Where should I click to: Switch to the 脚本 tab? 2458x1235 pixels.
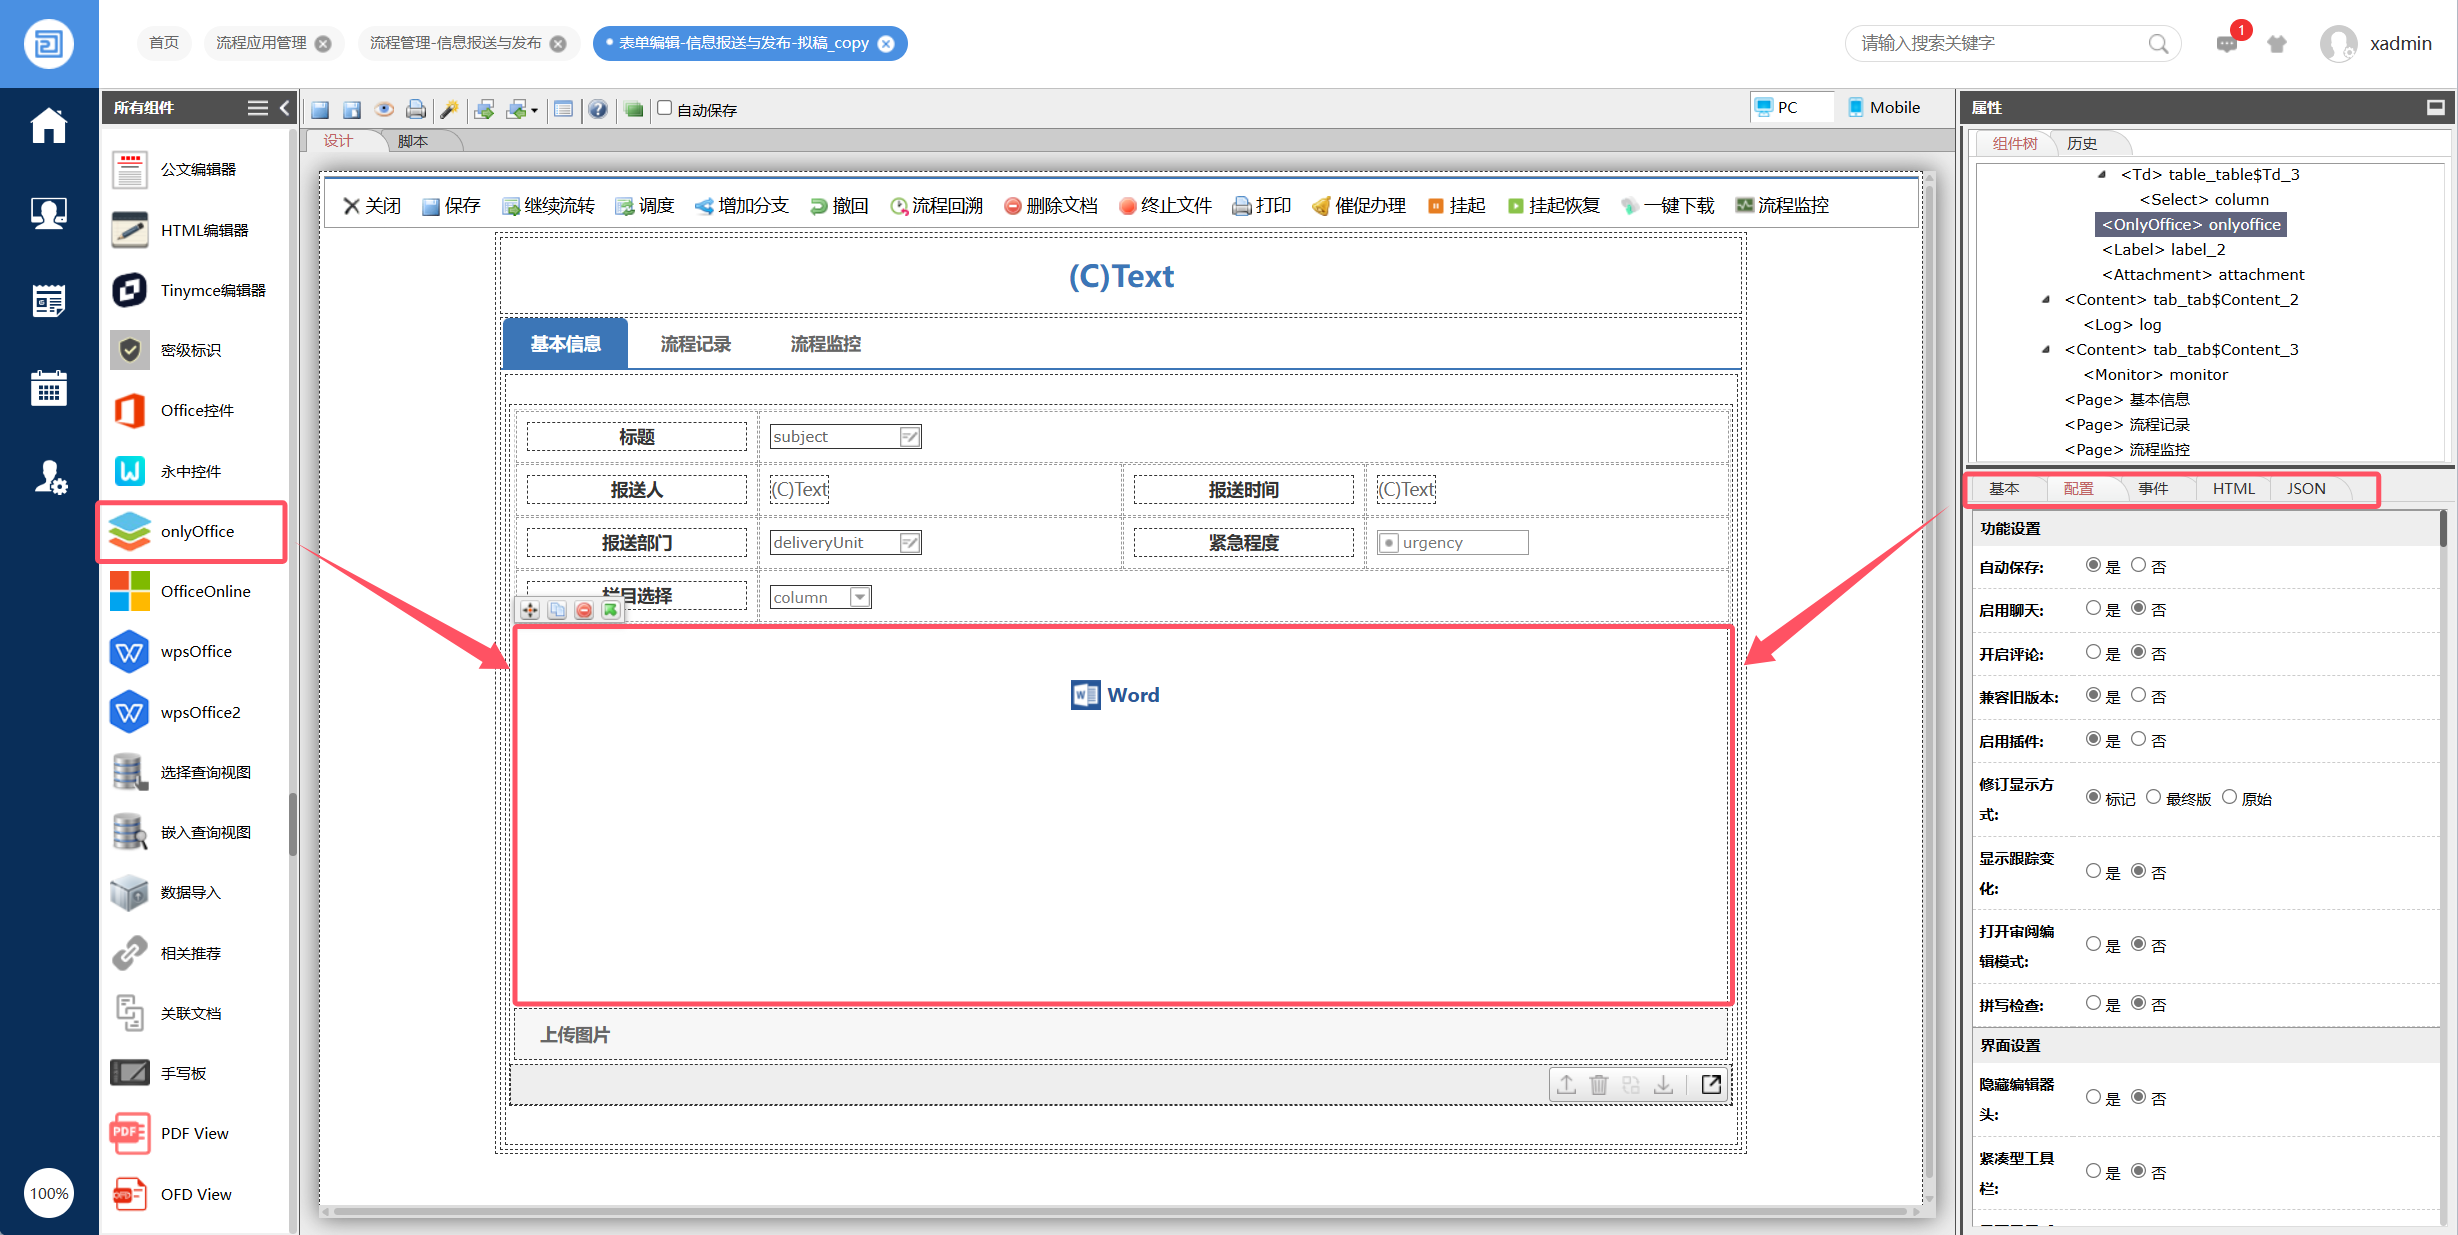[412, 141]
